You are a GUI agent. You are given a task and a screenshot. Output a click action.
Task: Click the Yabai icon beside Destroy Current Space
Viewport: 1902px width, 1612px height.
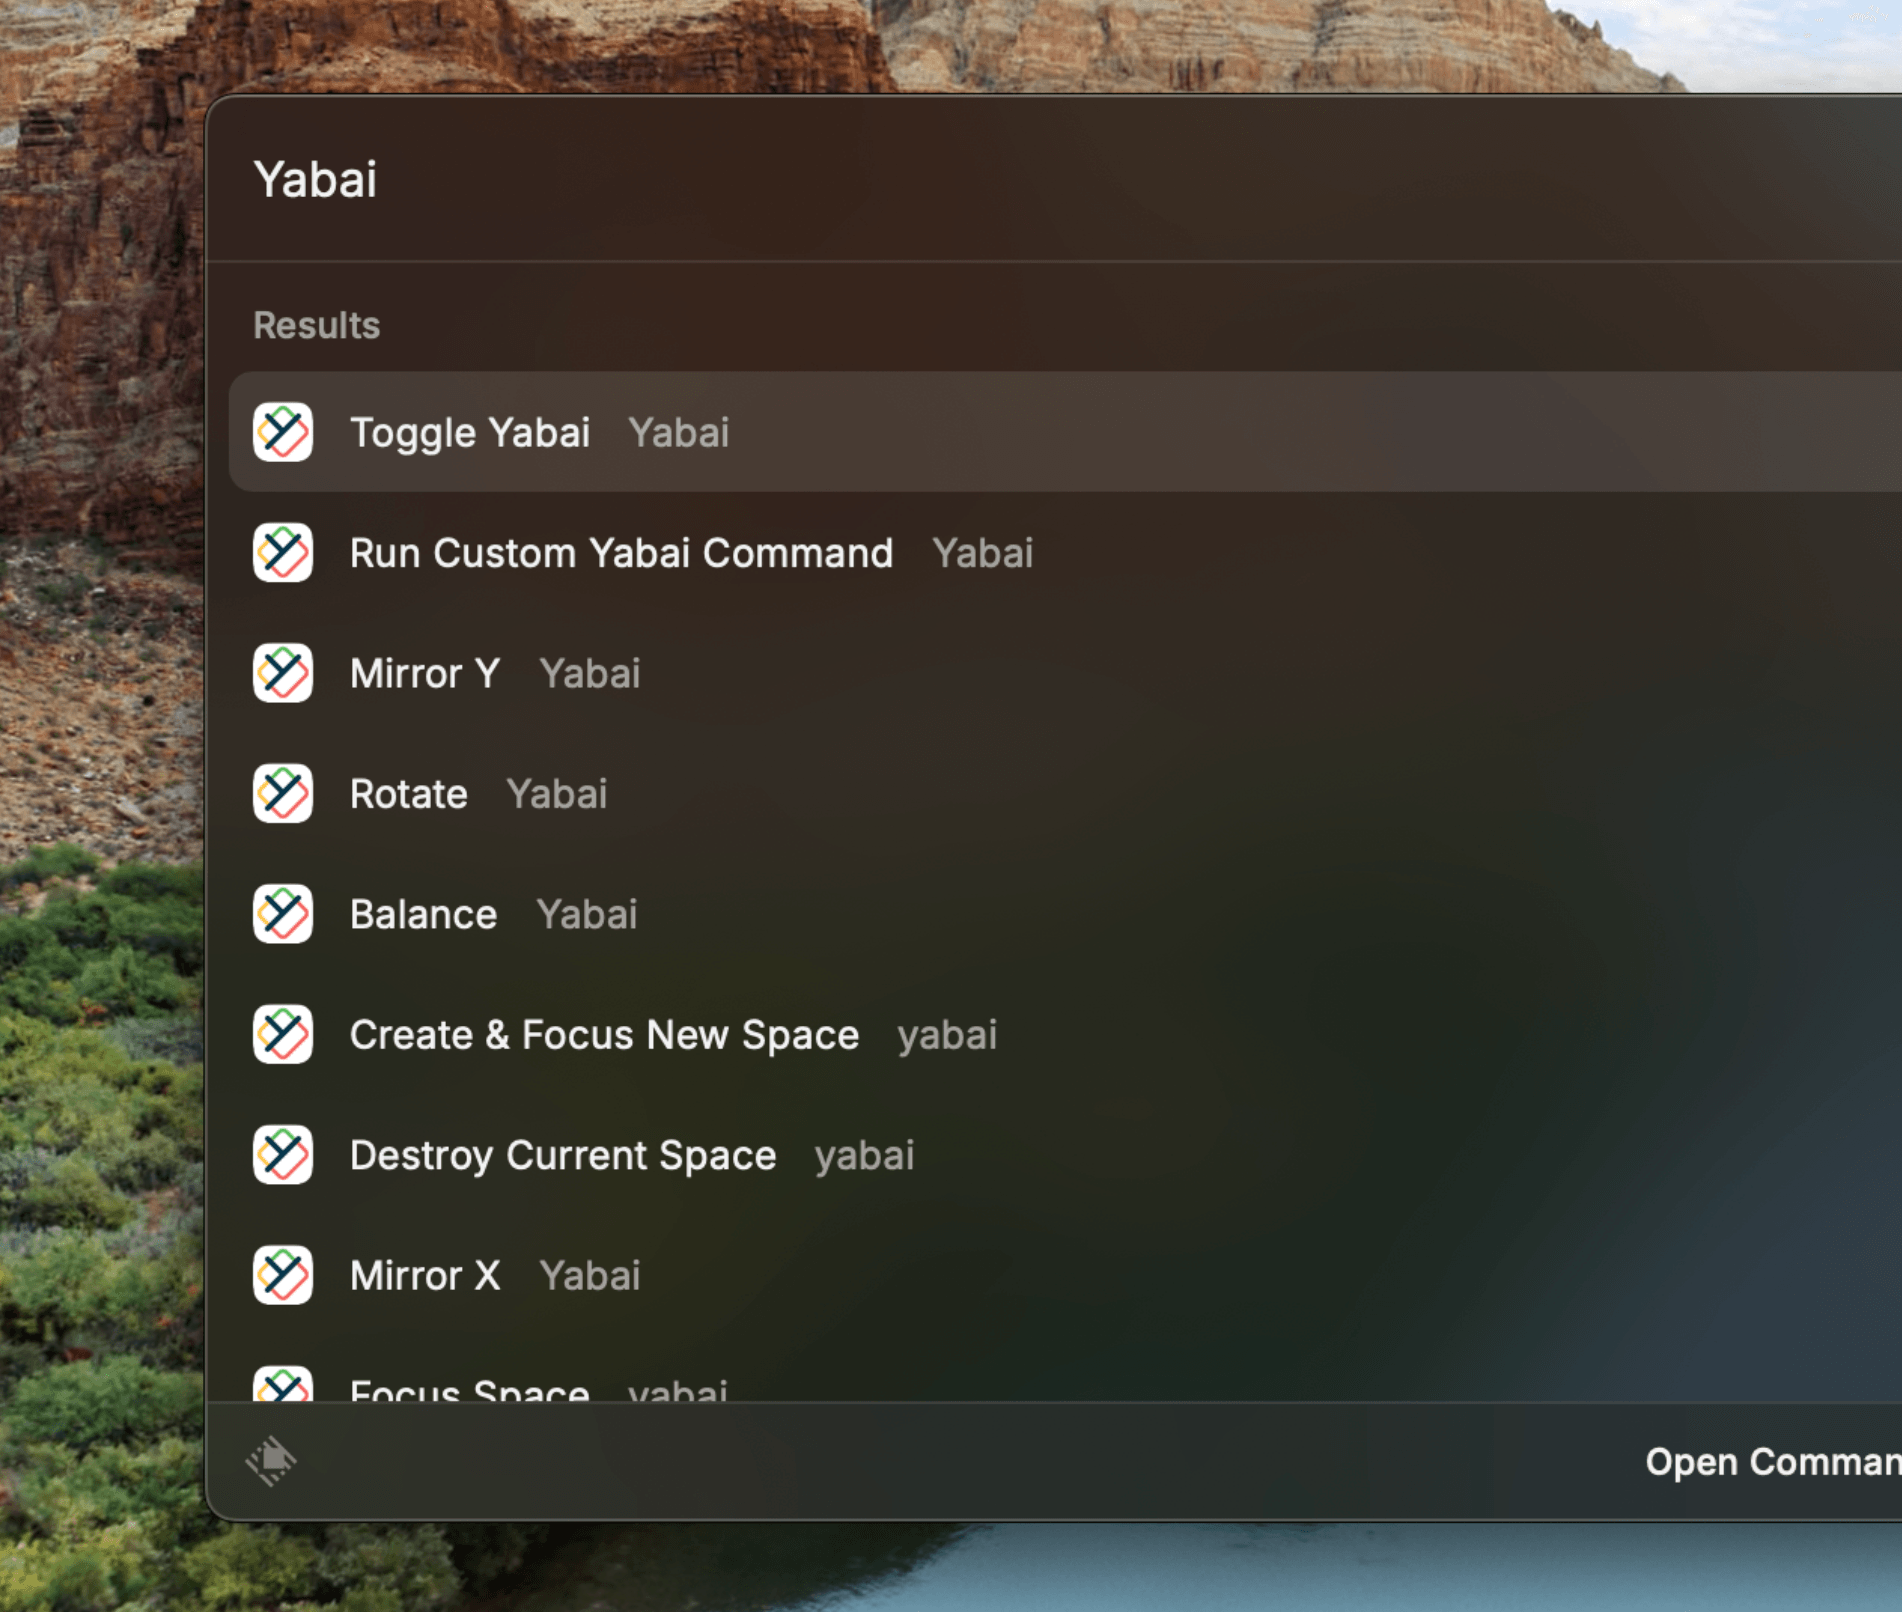click(x=283, y=1155)
